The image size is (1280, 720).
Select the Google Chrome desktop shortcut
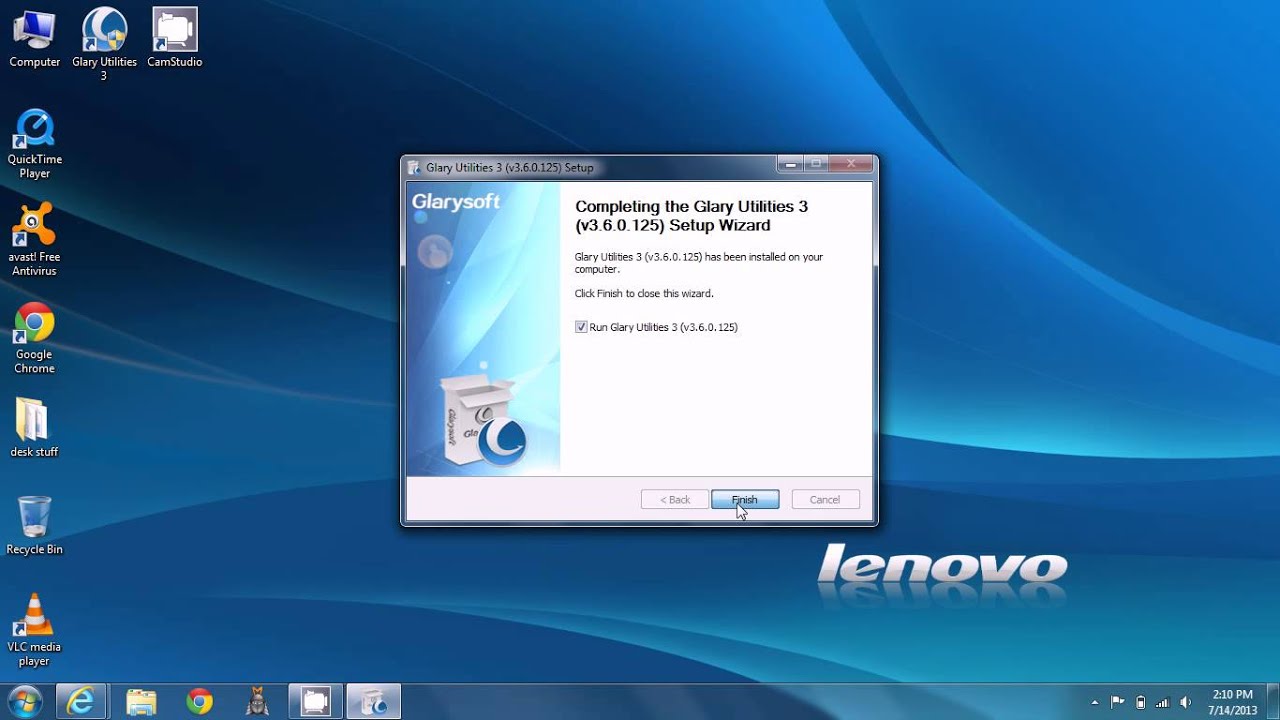click(34, 338)
